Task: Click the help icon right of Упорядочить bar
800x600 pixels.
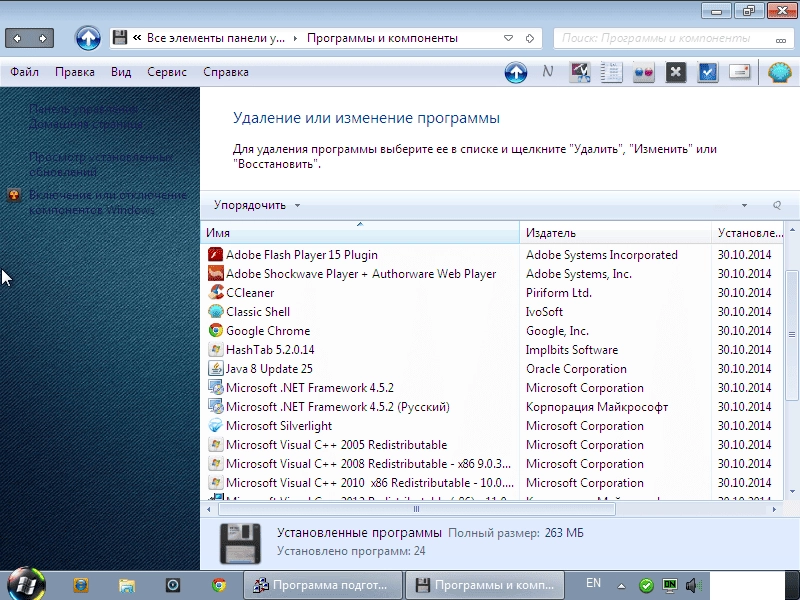Action: click(x=777, y=205)
